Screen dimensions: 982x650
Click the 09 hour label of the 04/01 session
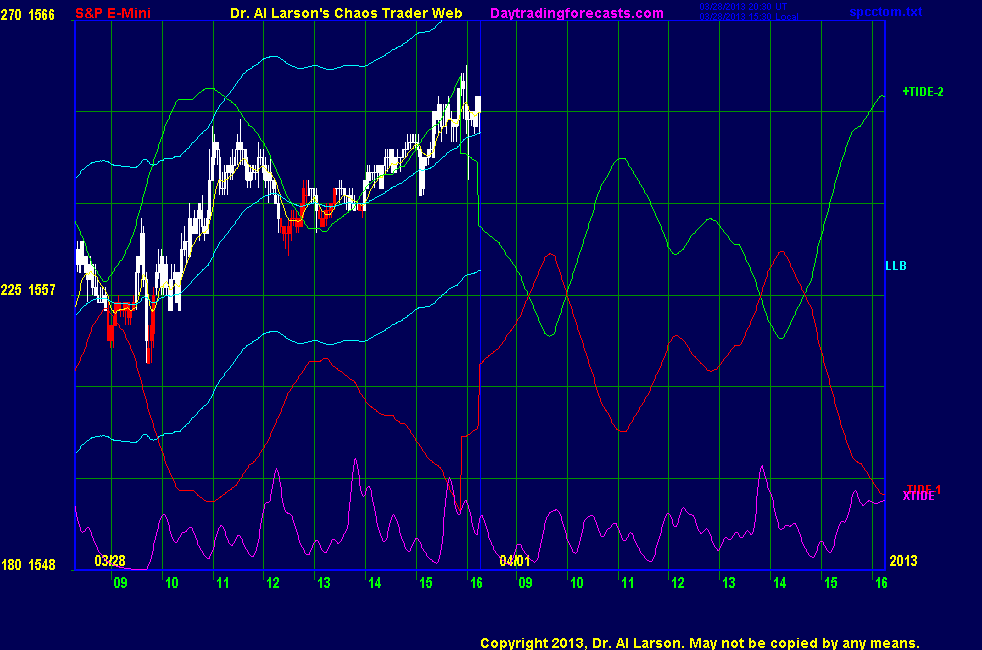(525, 583)
